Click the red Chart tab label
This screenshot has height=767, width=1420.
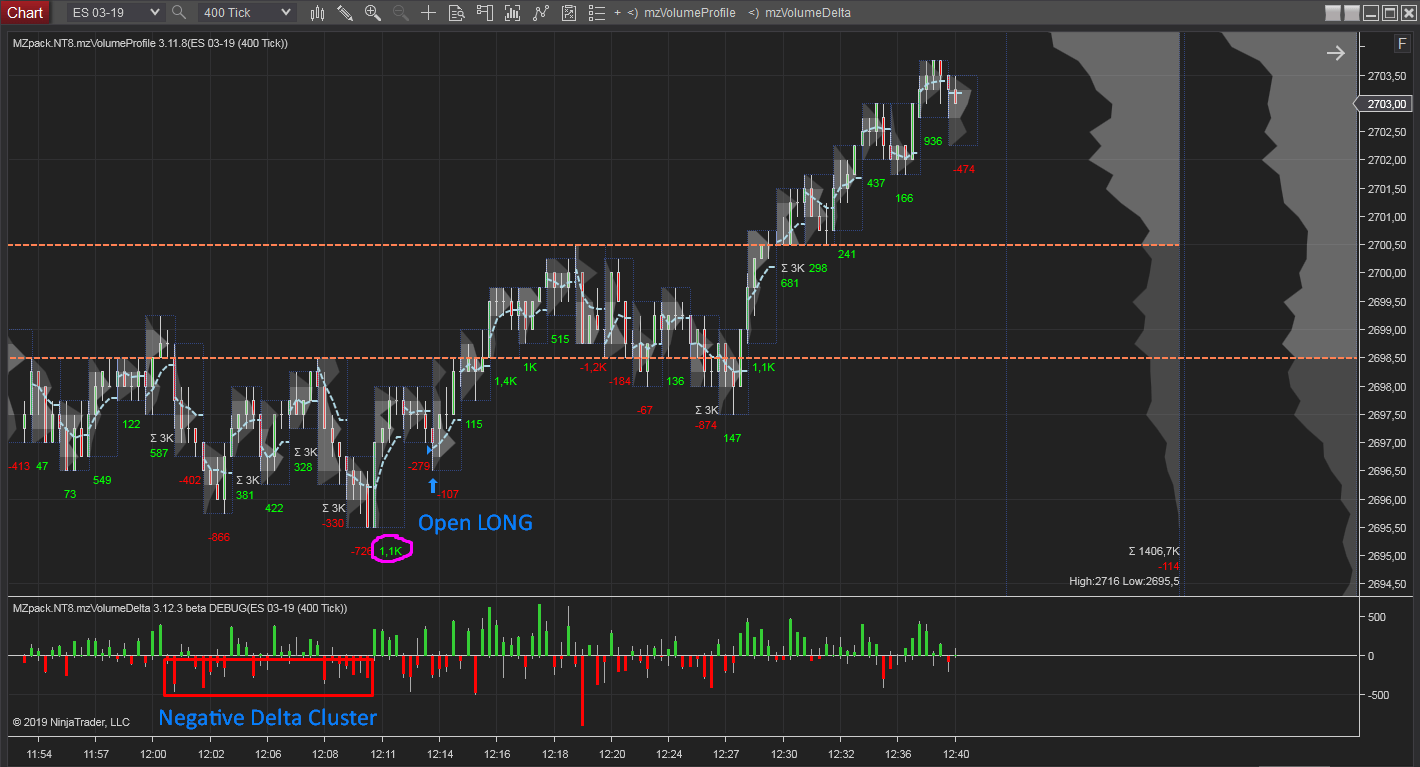[25, 12]
